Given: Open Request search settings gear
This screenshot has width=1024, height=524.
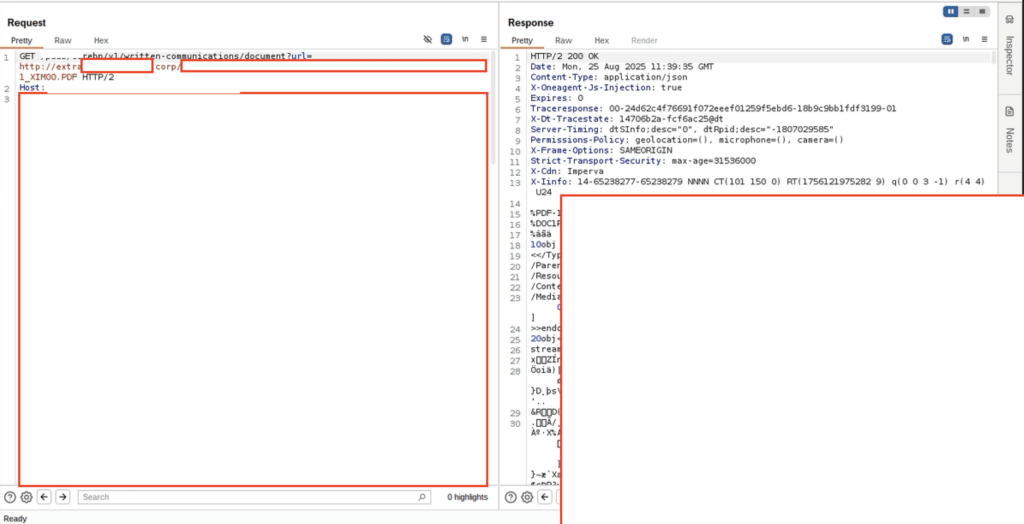Looking at the screenshot, I should [26, 497].
